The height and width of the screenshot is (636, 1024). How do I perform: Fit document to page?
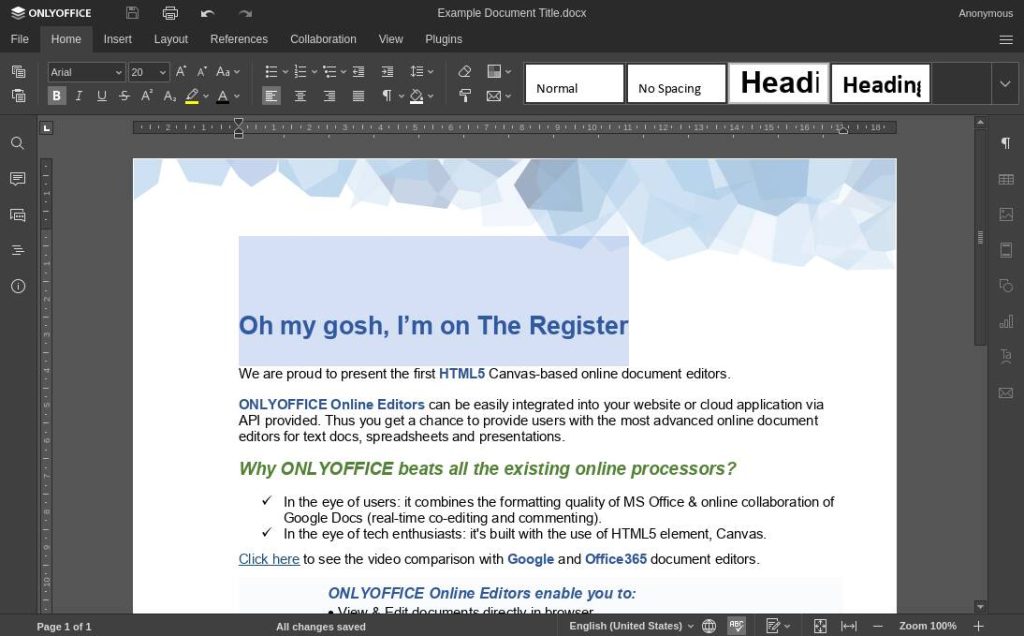click(820, 626)
